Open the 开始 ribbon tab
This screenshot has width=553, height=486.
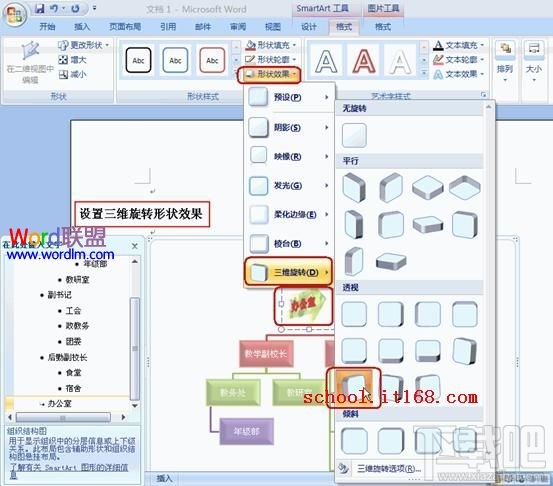47,27
